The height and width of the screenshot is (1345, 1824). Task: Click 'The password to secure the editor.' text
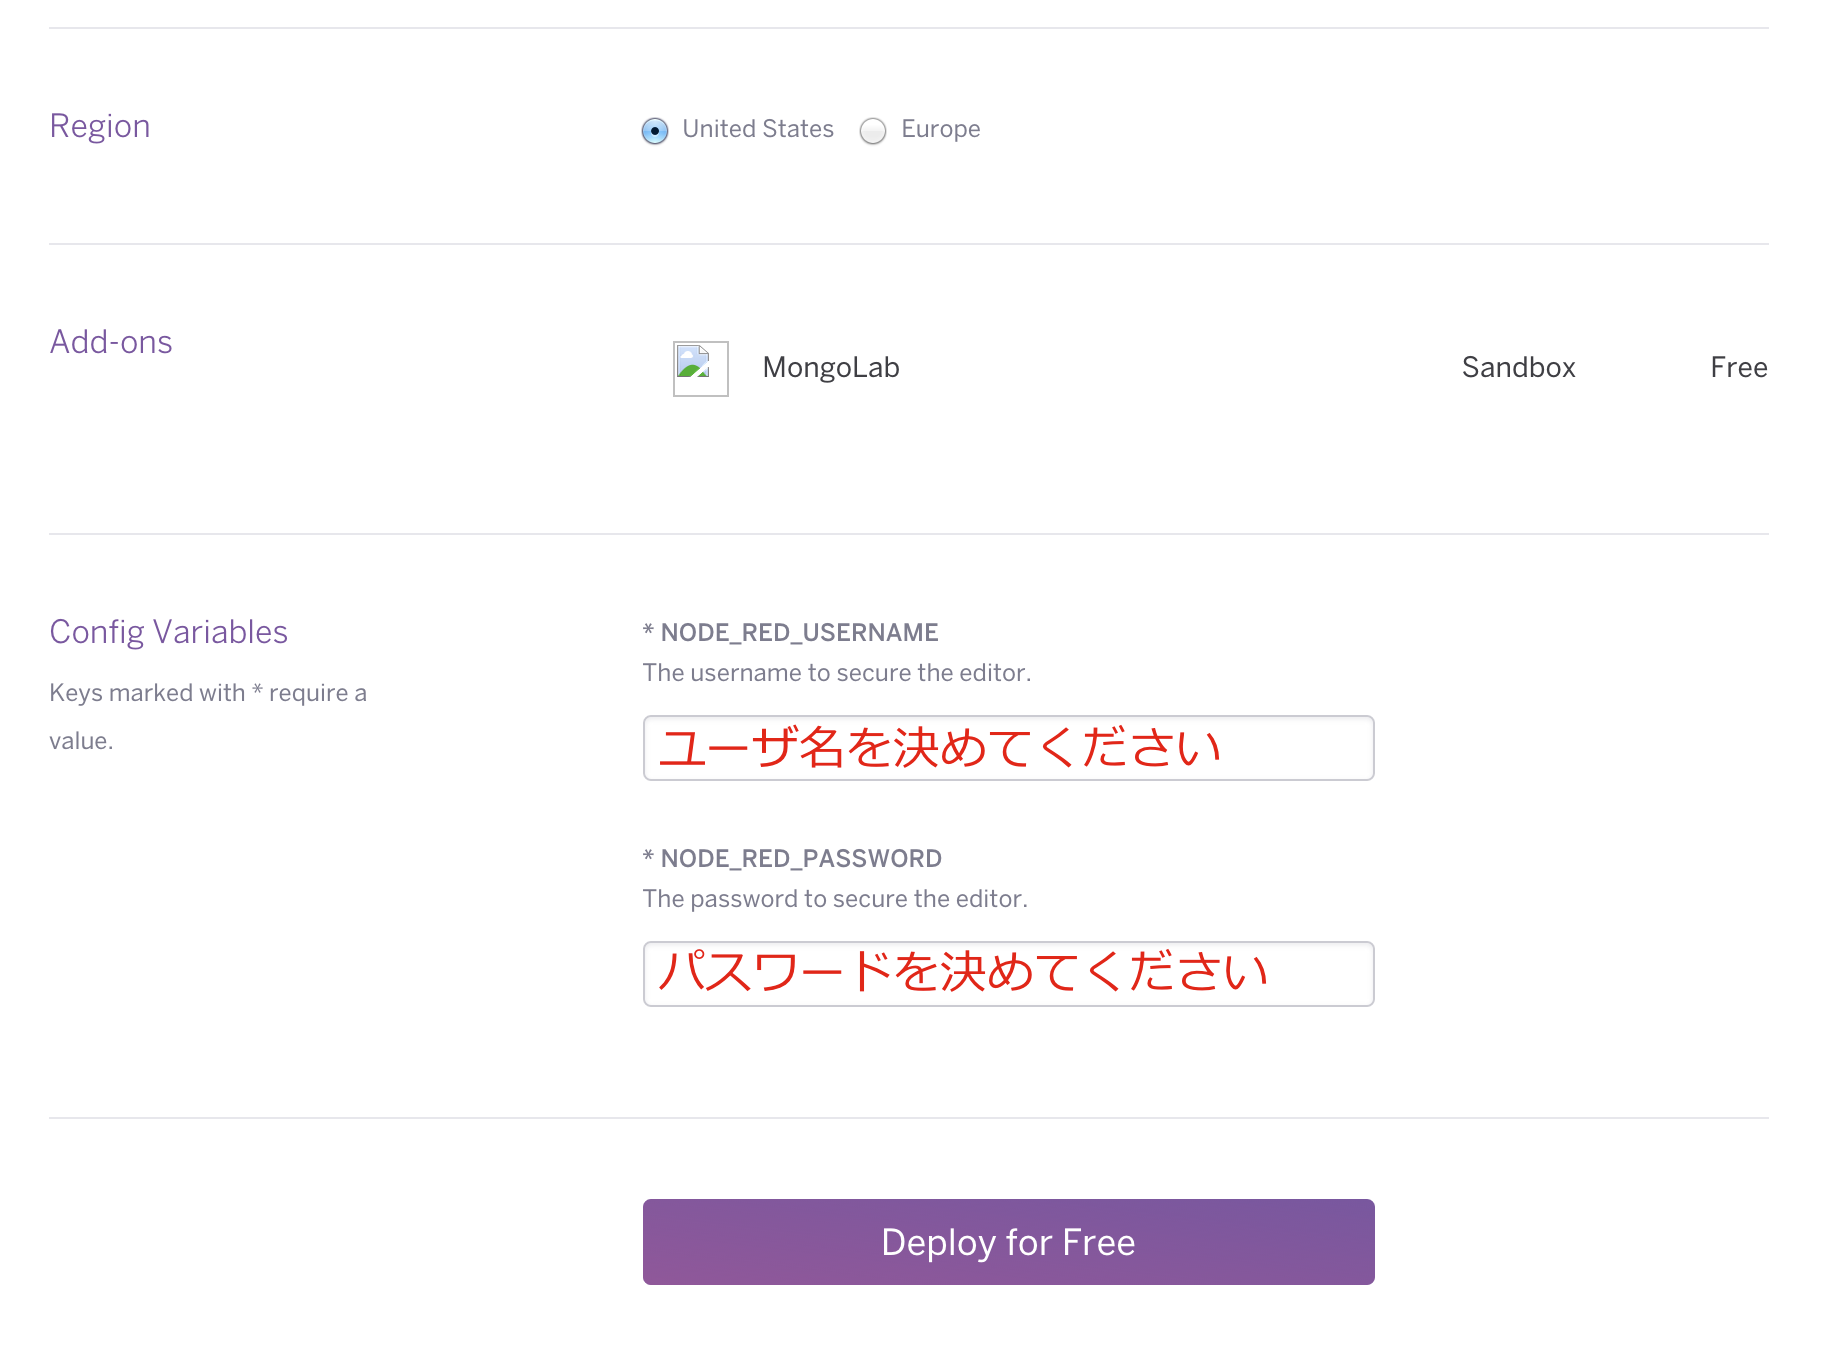coord(835,899)
